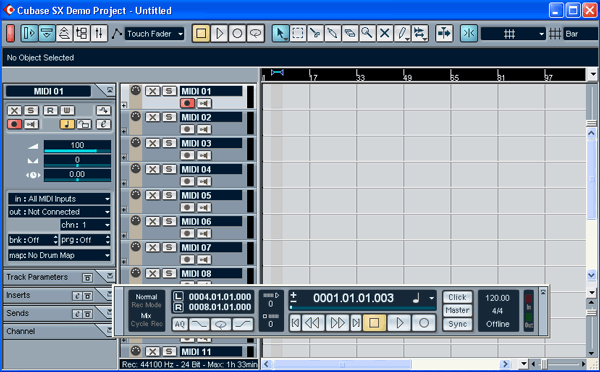
Task: Click the transport panel Play button
Action: 399,323
